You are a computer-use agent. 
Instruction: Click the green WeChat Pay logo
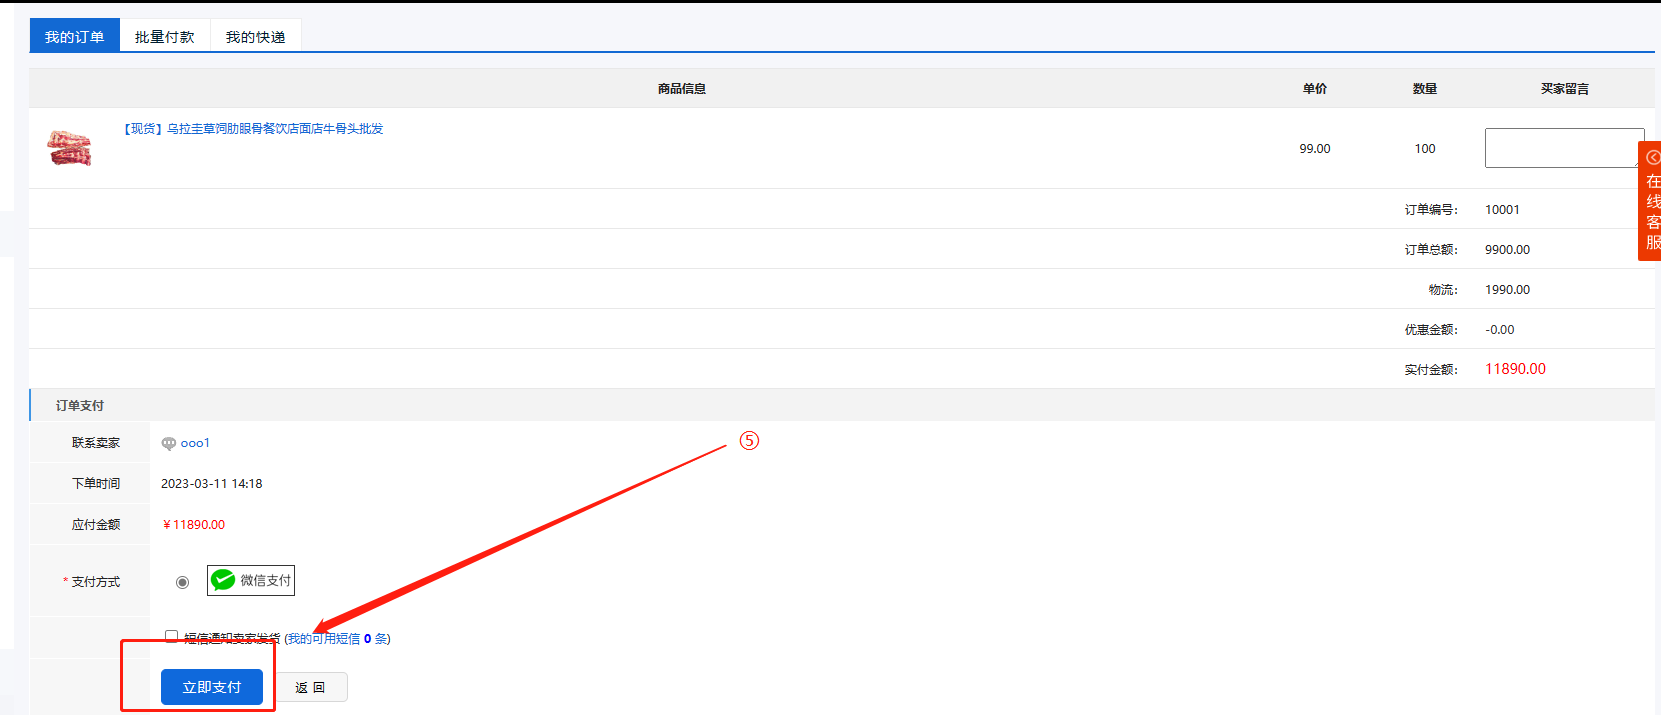(x=223, y=580)
